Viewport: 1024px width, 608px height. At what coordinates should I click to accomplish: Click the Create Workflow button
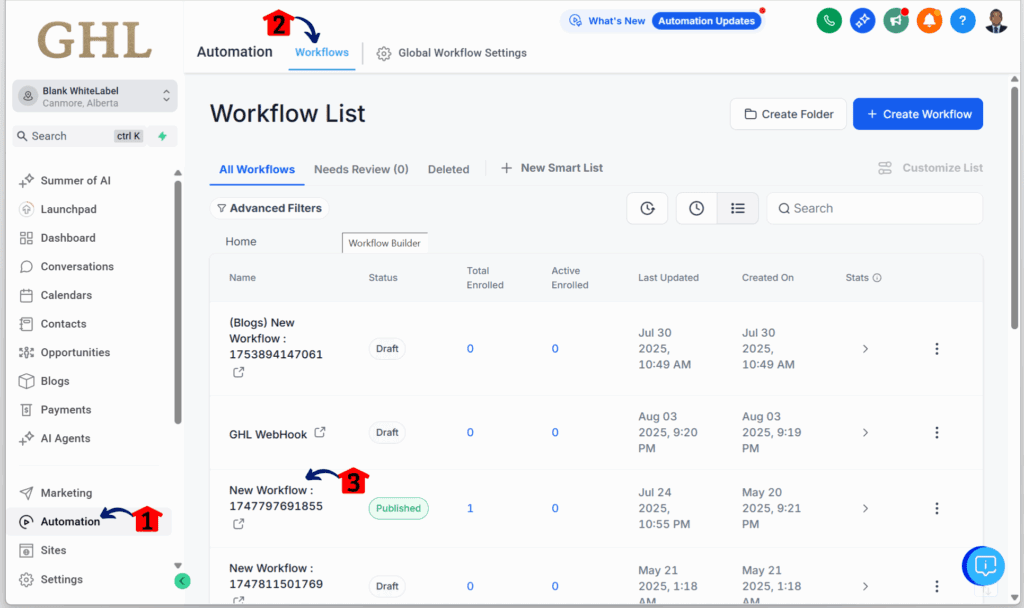918,114
